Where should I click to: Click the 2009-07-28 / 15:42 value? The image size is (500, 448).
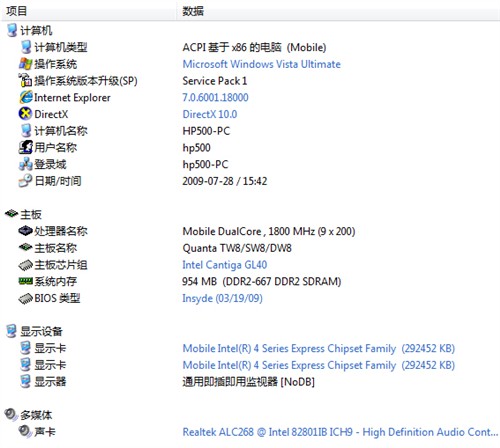point(224,181)
